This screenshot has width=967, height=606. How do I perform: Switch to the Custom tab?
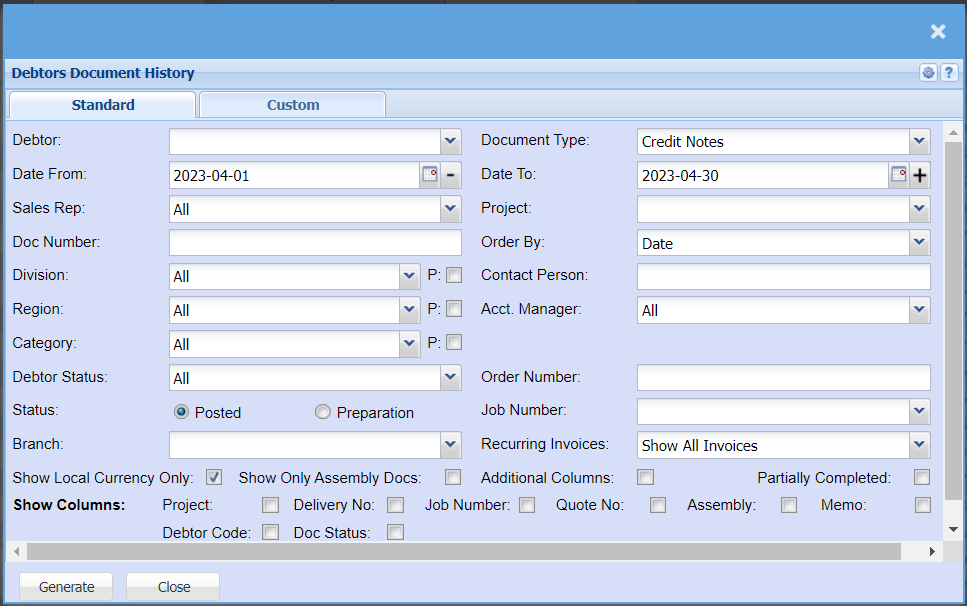(293, 105)
